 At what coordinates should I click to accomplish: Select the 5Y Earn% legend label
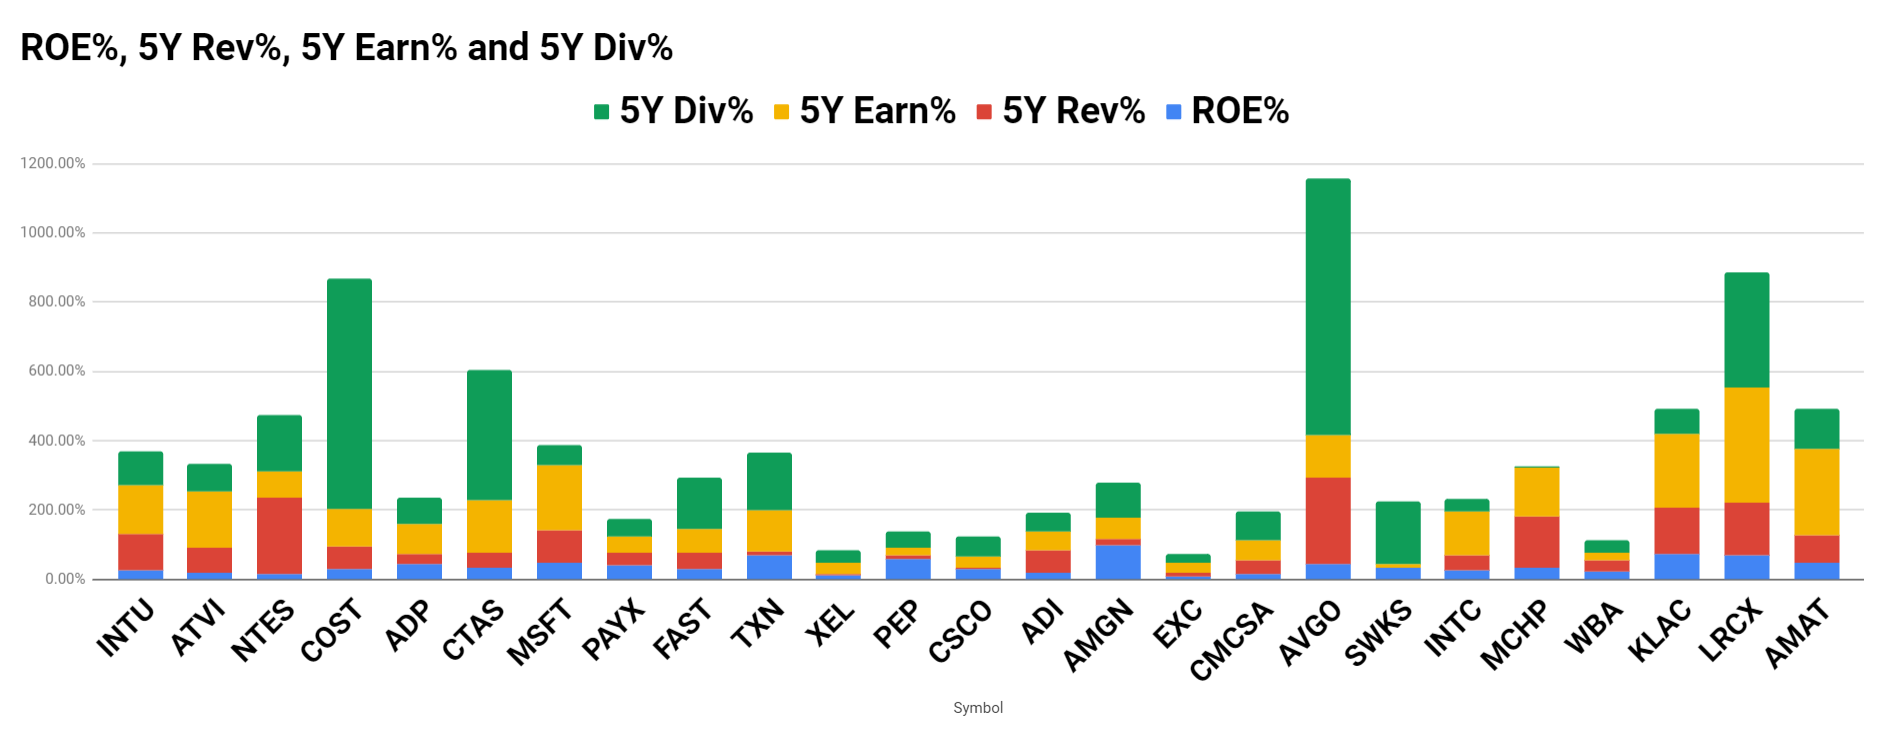pos(878,111)
